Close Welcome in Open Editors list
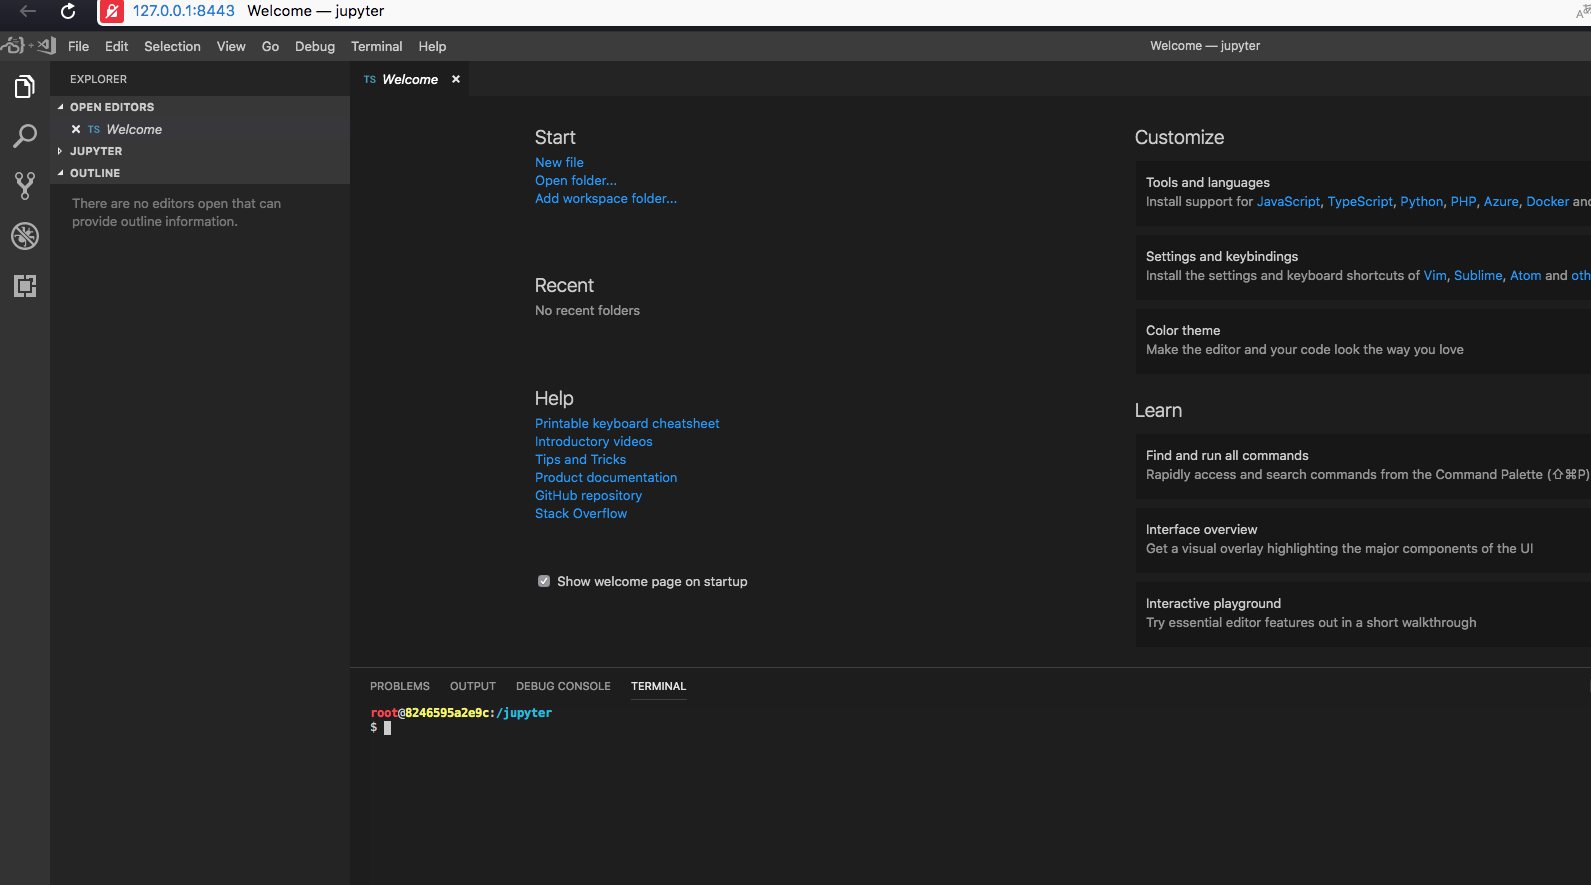 (x=76, y=129)
